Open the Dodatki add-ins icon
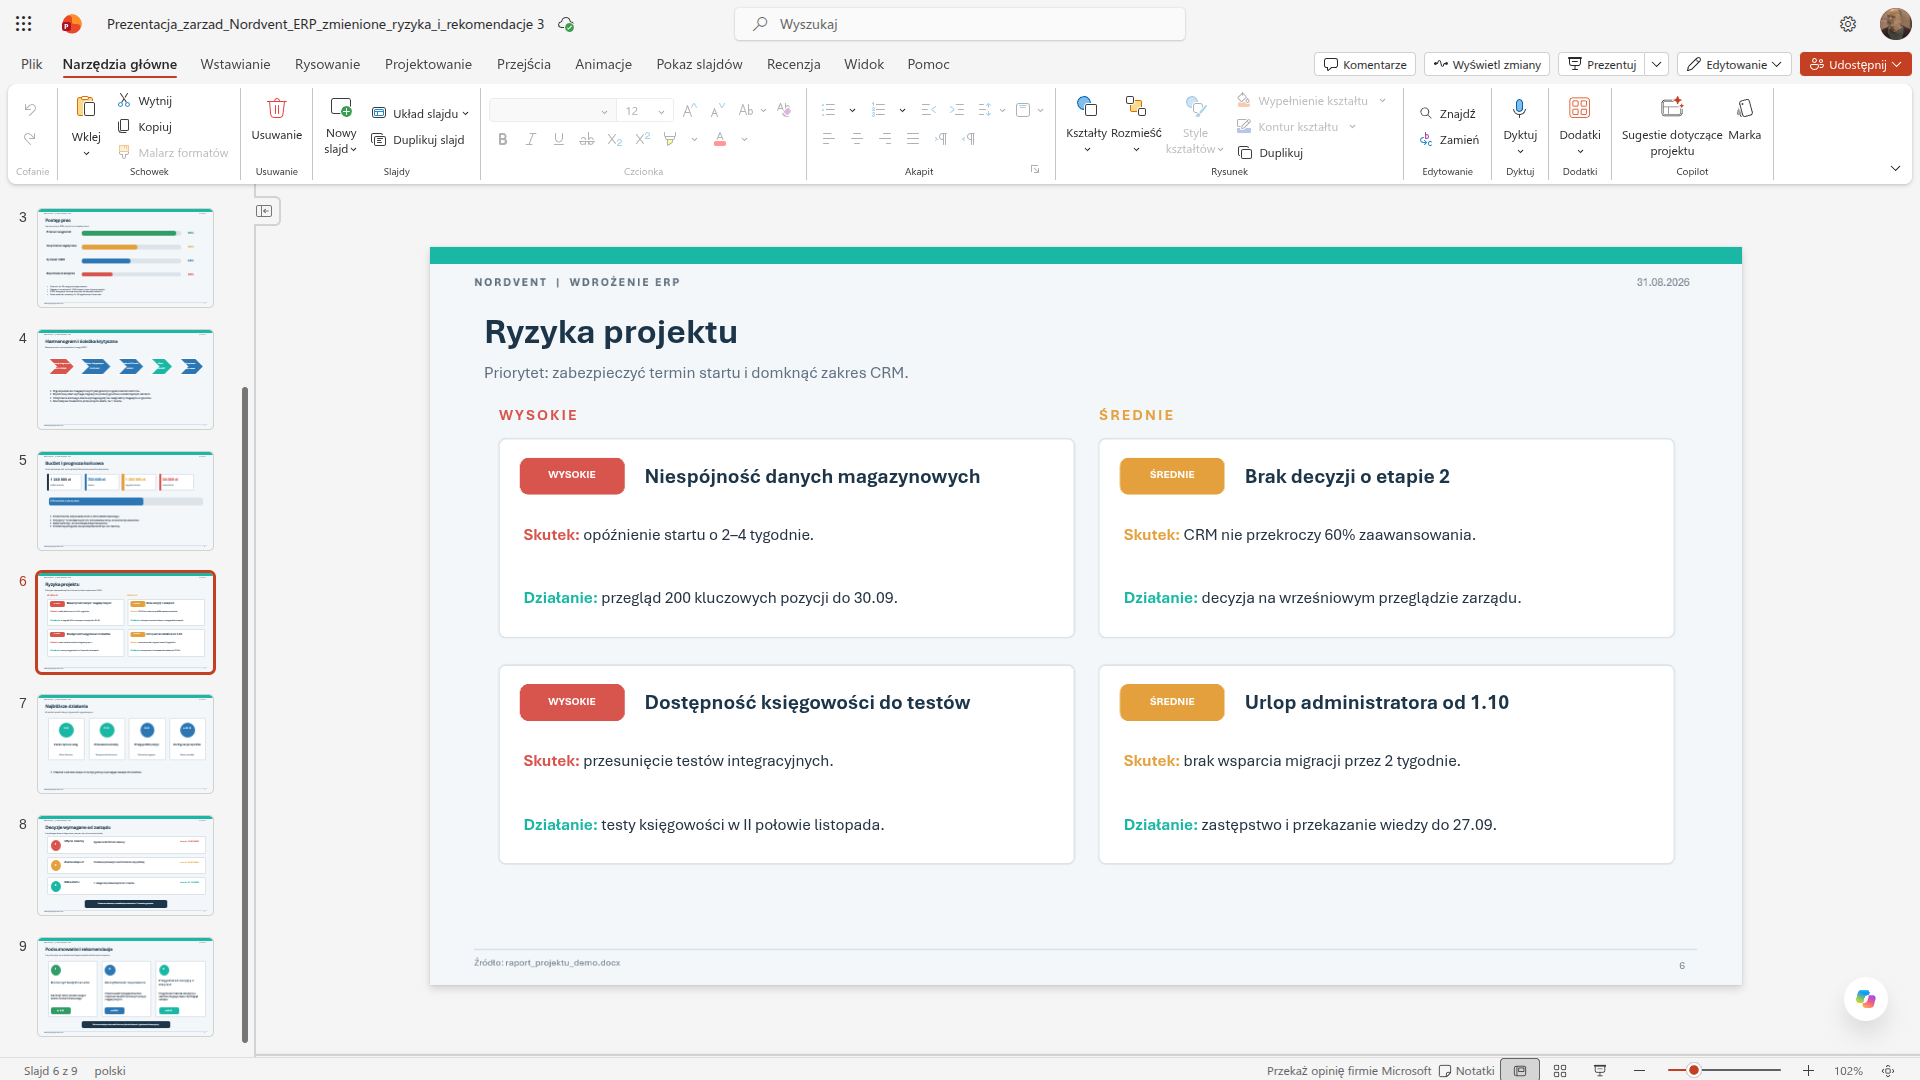Viewport: 1920px width, 1080px height. click(x=1580, y=108)
